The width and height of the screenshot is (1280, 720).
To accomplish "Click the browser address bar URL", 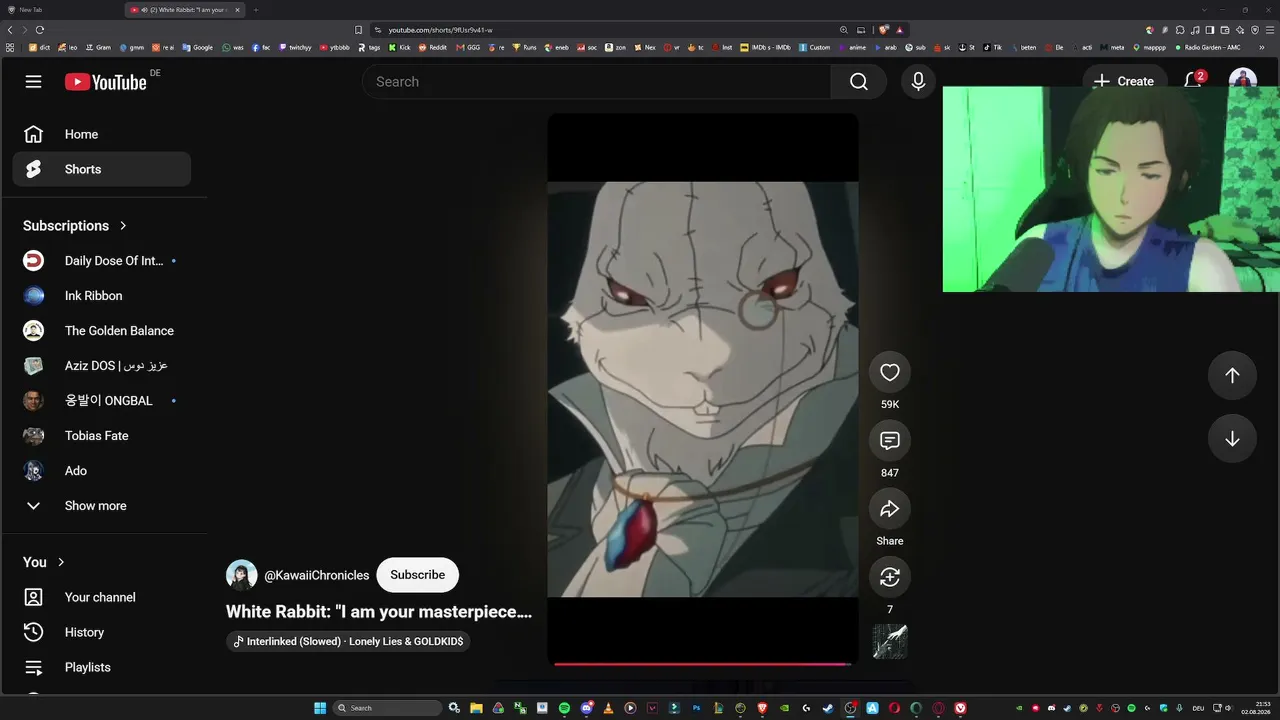I will pyautogui.click(x=441, y=30).
